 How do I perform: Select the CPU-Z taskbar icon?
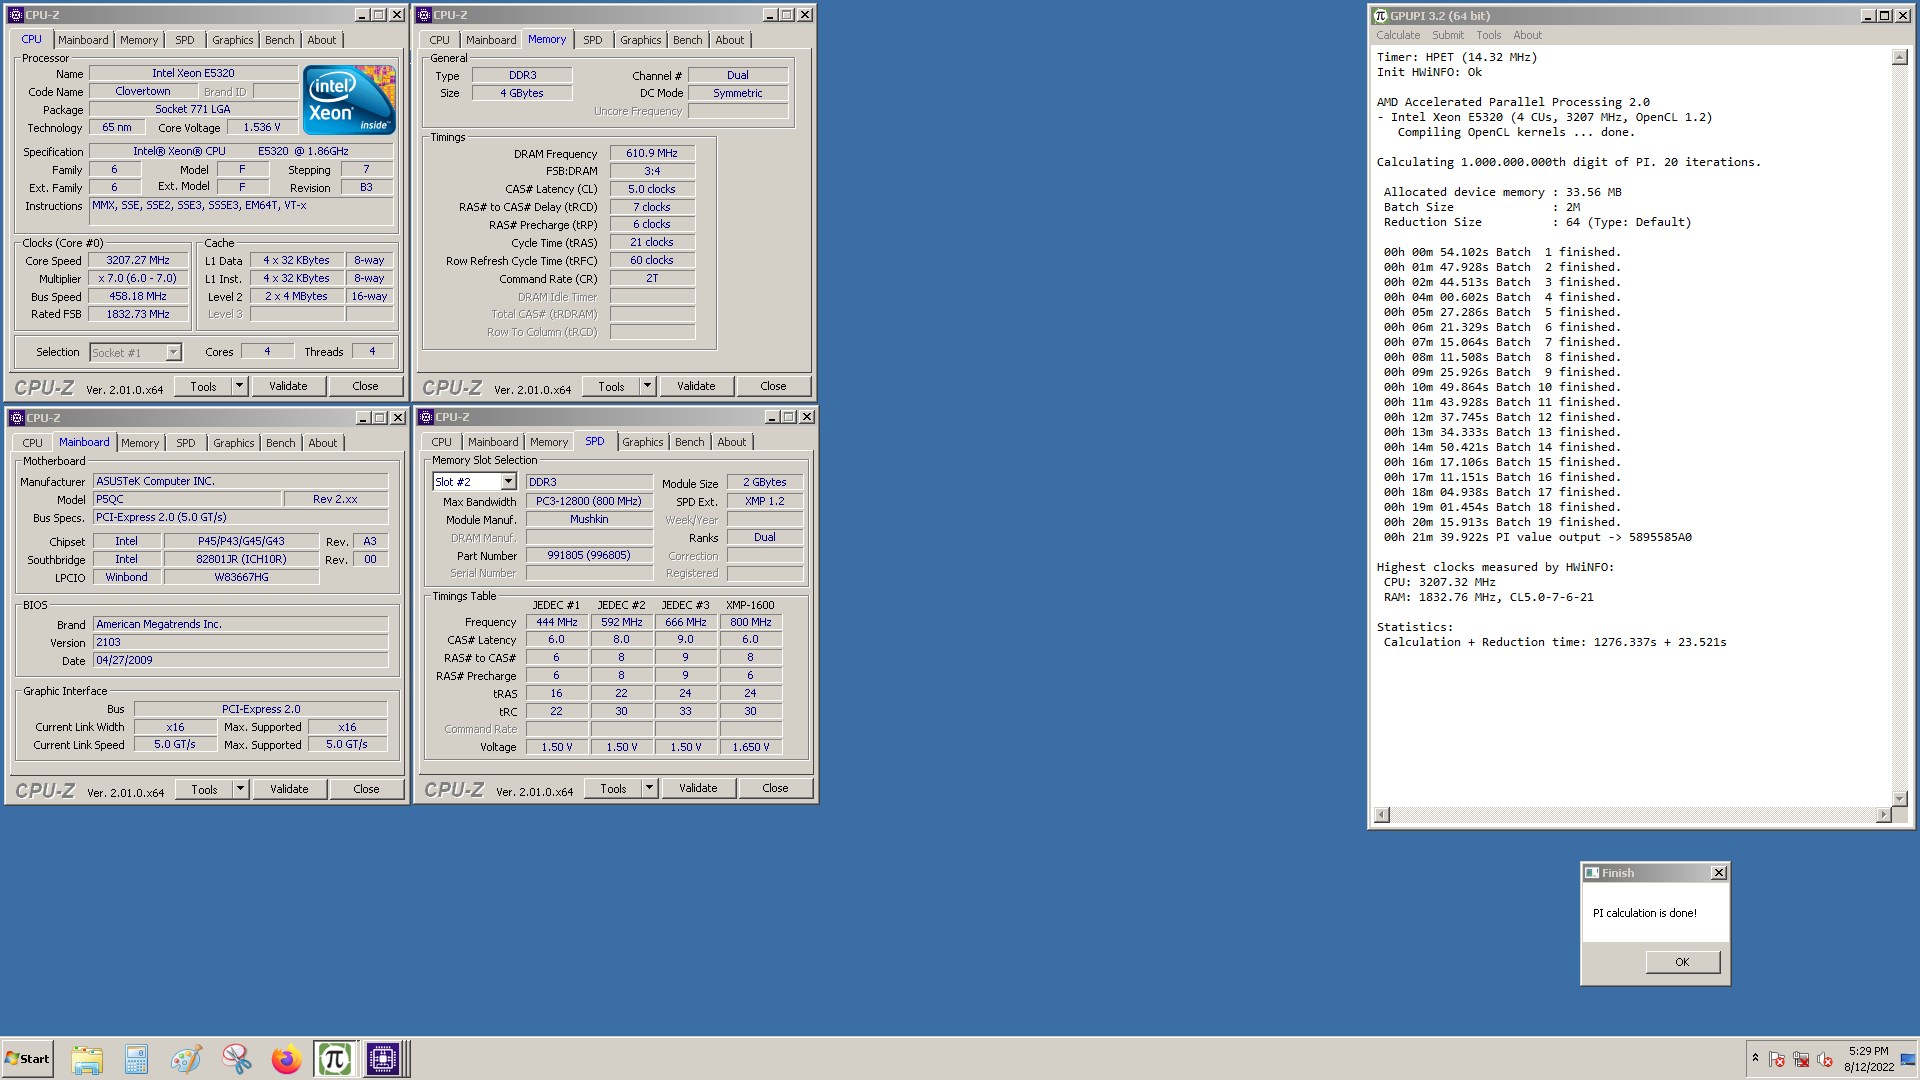tap(383, 1059)
